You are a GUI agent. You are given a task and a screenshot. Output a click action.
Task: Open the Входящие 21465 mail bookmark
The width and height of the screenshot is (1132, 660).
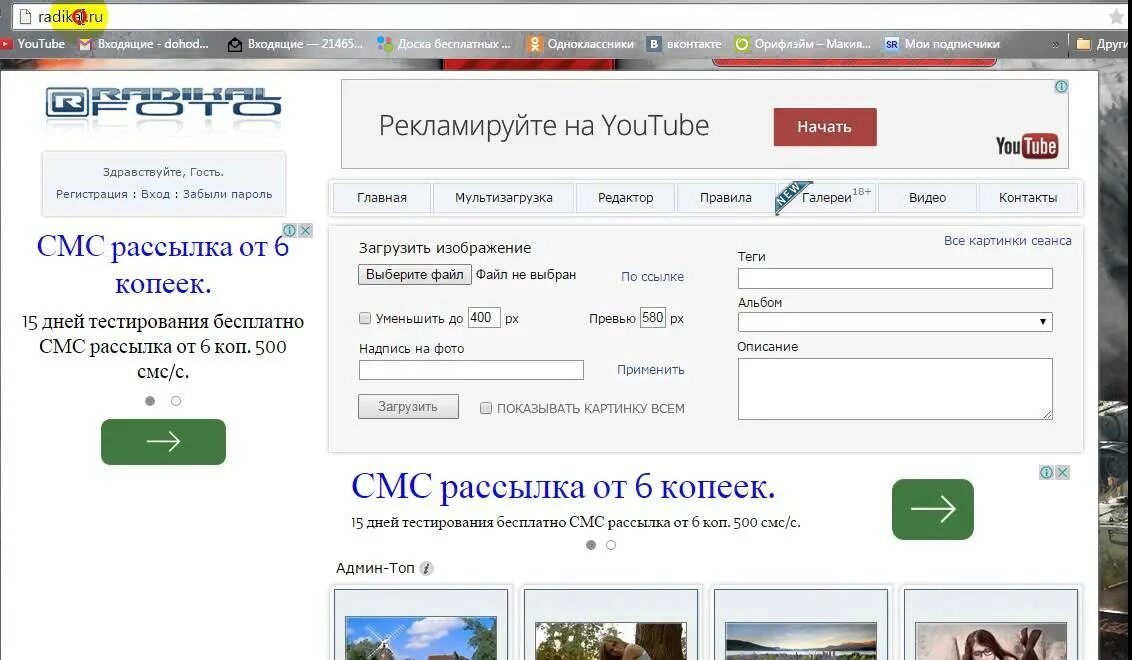pyautogui.click(x=295, y=44)
